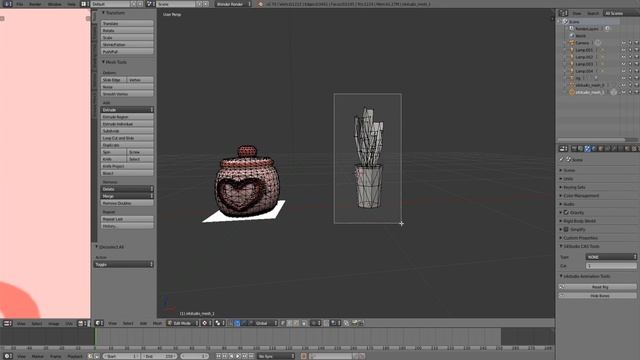Click the play animation button in timeline
This screenshot has height=360, width=640.
(x=238, y=356)
